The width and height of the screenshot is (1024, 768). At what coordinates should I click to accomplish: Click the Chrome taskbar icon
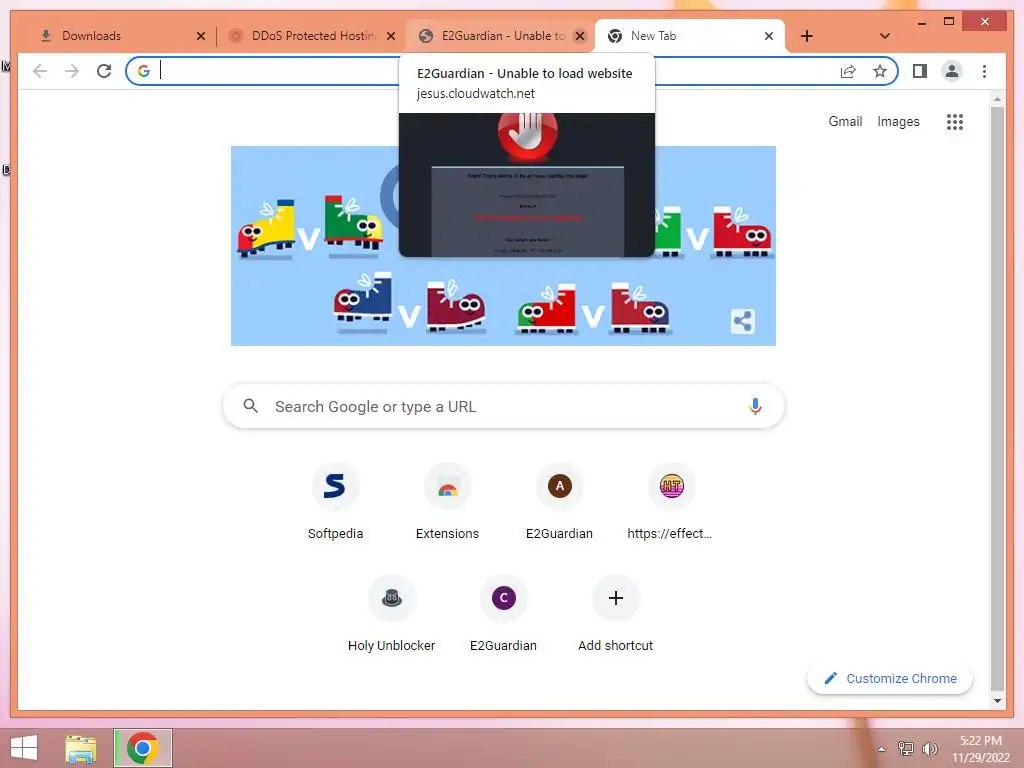coord(143,748)
